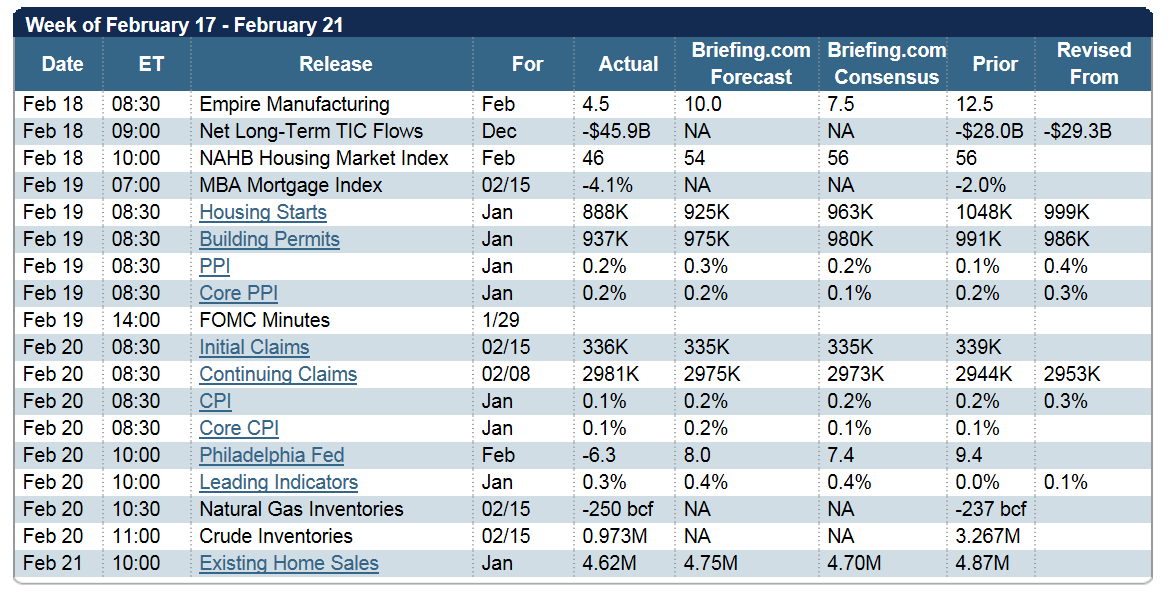Click the Empire Manufacturing release name

(294, 104)
